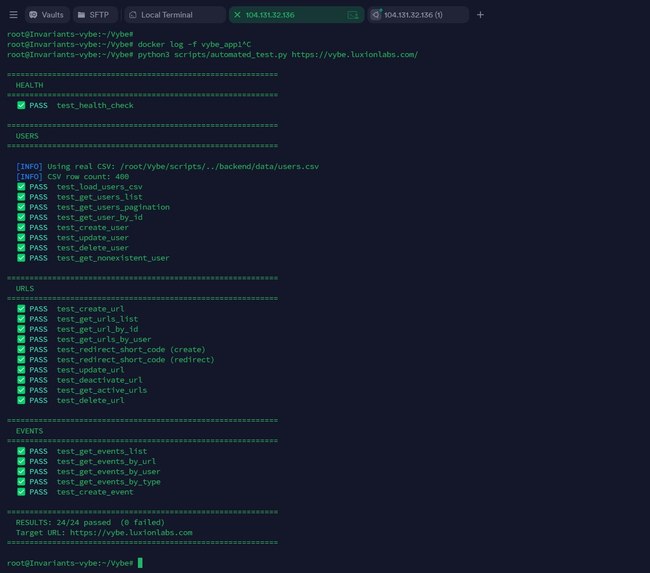Click the URLS section heading
Screen dimensions: 650x573
25,289
